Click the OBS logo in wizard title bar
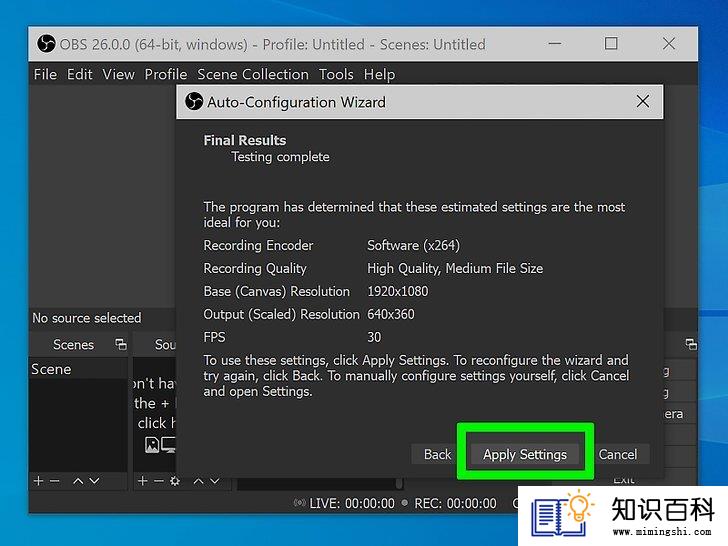Image resolution: width=728 pixels, height=546 pixels. click(x=194, y=101)
